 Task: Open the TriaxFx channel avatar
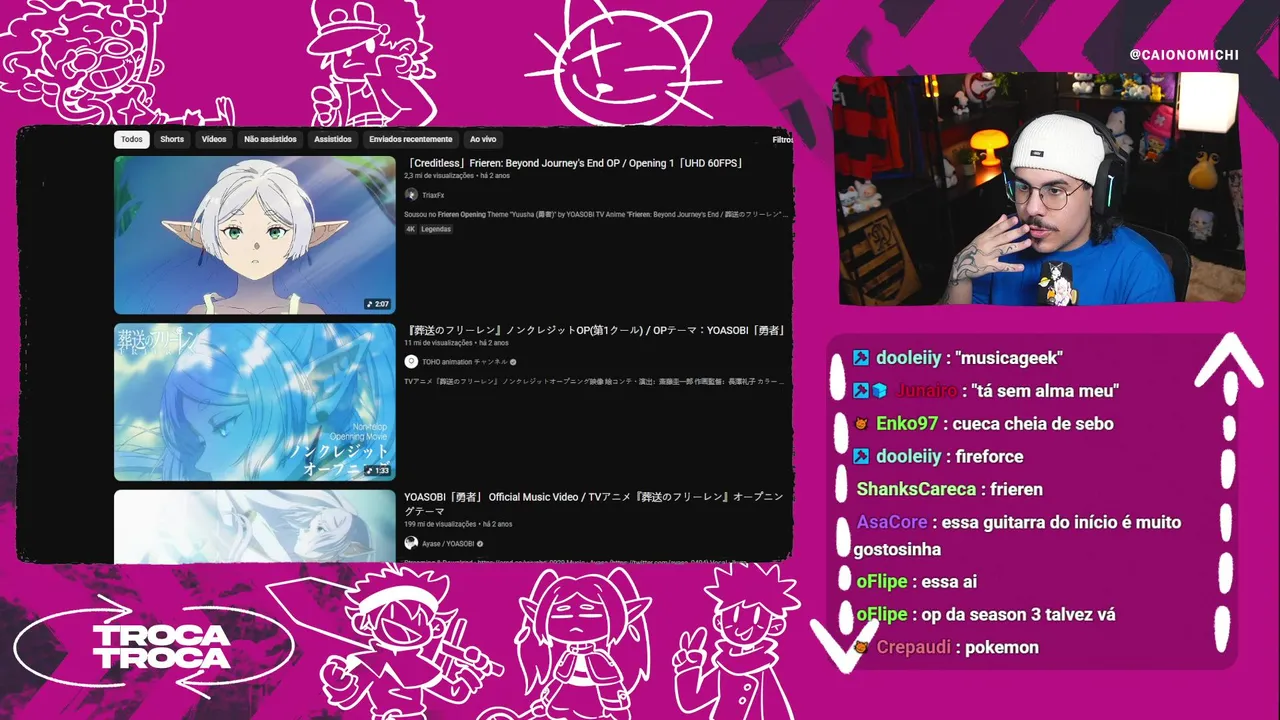pyautogui.click(x=411, y=195)
